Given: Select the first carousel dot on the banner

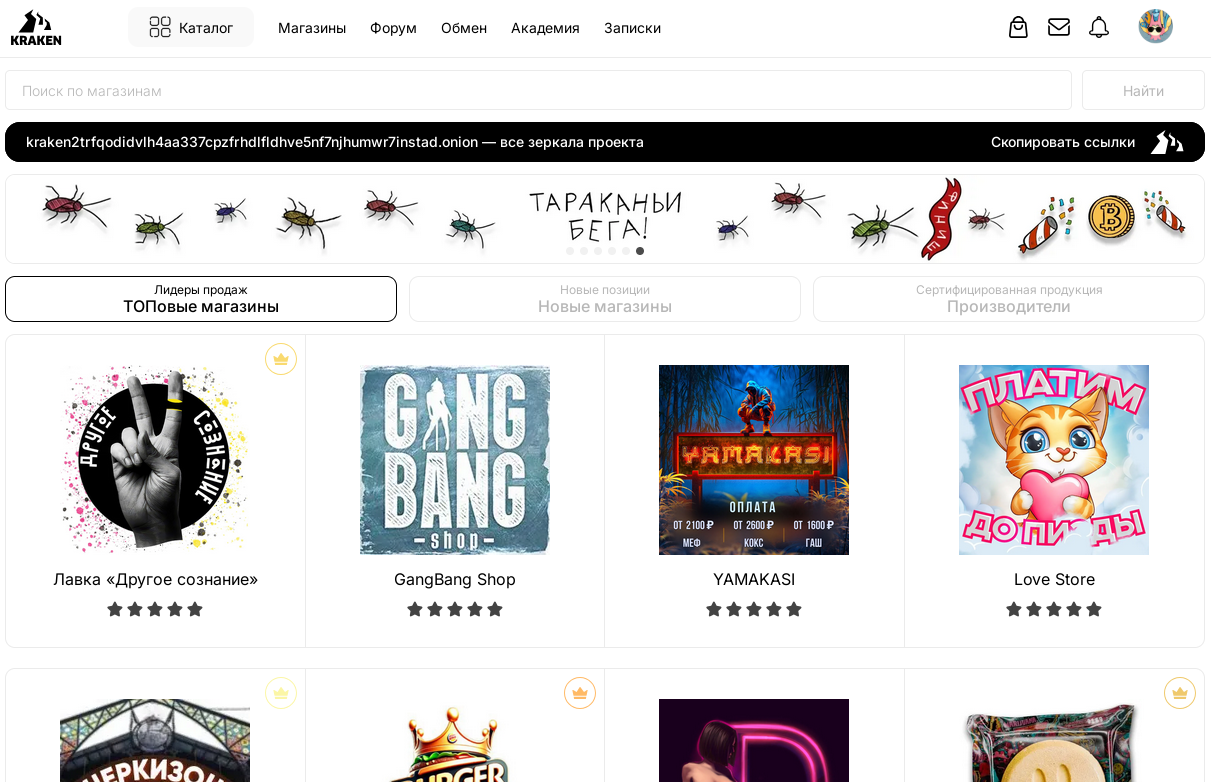Looking at the screenshot, I should click(570, 251).
